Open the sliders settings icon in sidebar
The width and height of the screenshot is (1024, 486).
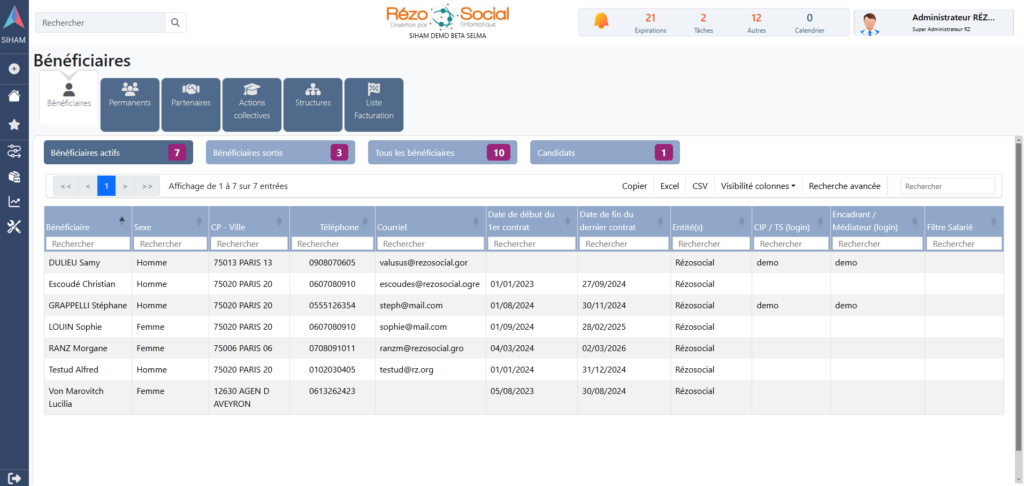tap(14, 152)
